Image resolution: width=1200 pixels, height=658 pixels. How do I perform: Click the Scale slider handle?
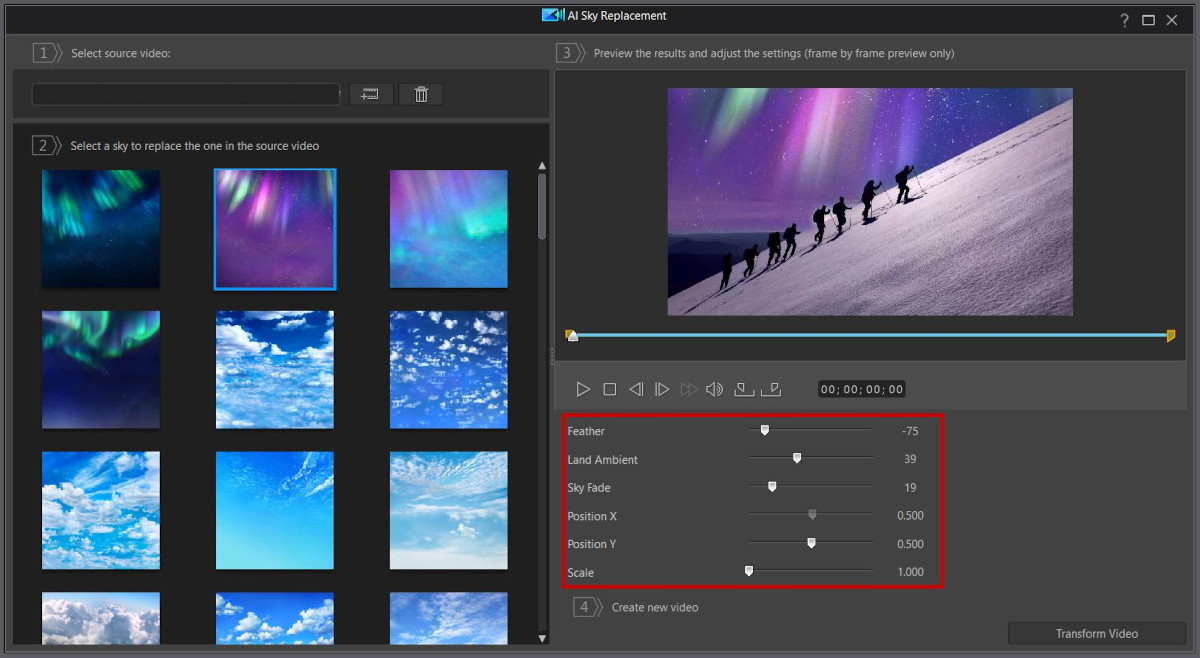748,570
